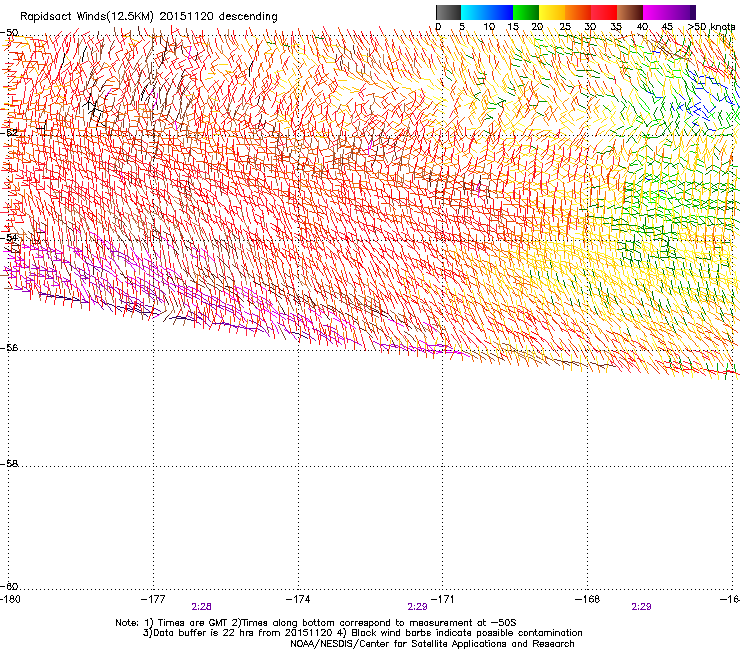Click the gray 0-5 knots legend segment
Image resolution: width=740 pixels, height=650 pixels.
(x=448, y=12)
